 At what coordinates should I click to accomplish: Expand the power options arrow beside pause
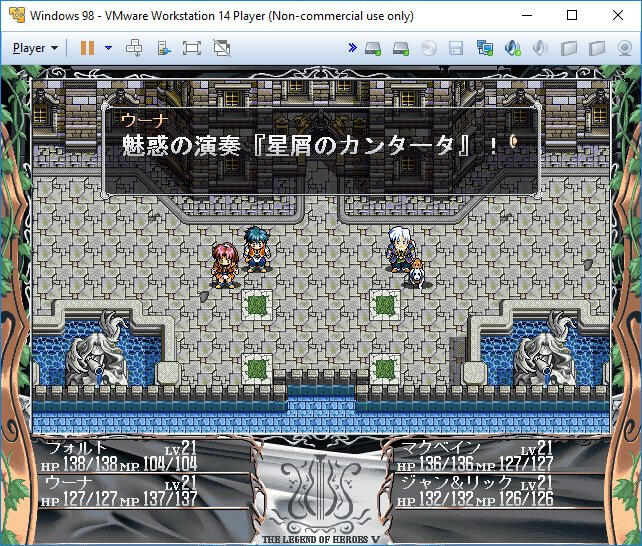(108, 47)
